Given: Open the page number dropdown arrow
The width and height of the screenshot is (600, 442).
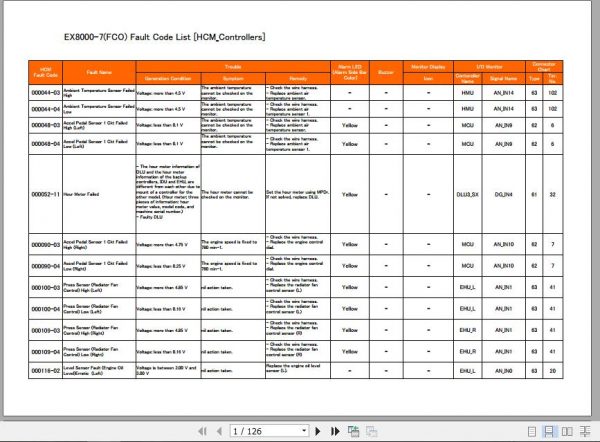Looking at the screenshot, I should pyautogui.click(x=304, y=431).
